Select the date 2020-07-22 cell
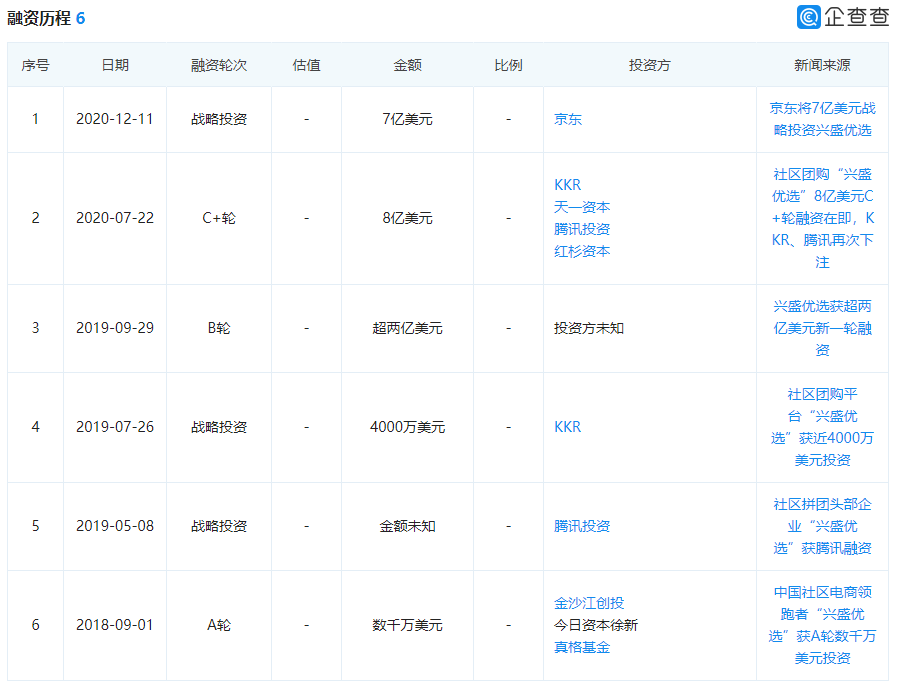The height and width of the screenshot is (687, 898). [115, 218]
